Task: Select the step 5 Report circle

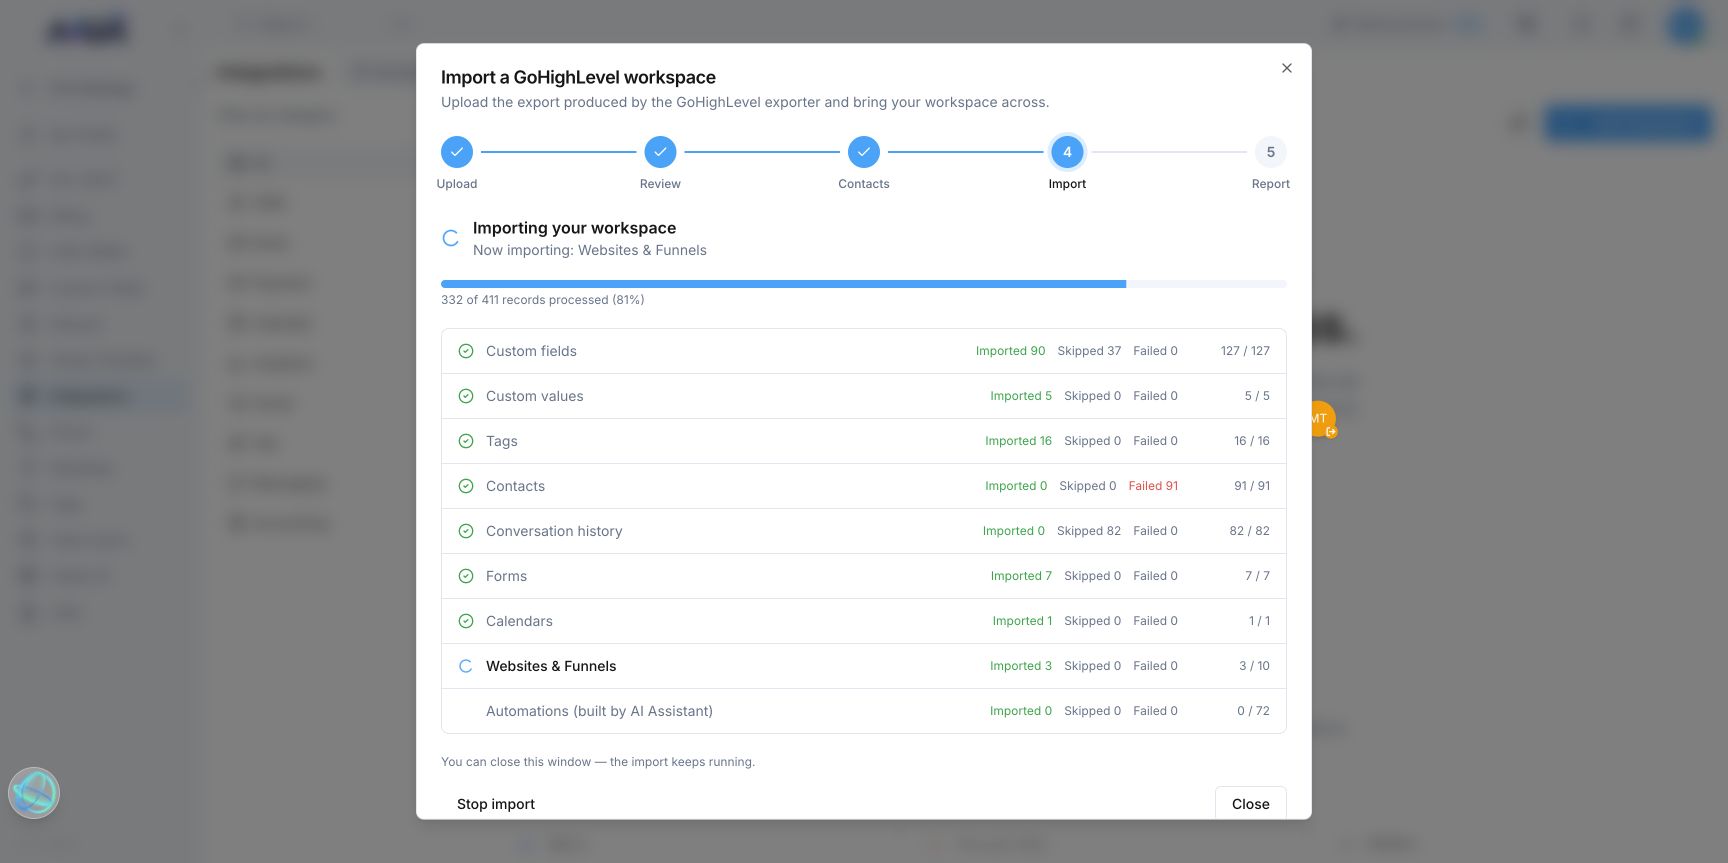Action: click(1271, 152)
